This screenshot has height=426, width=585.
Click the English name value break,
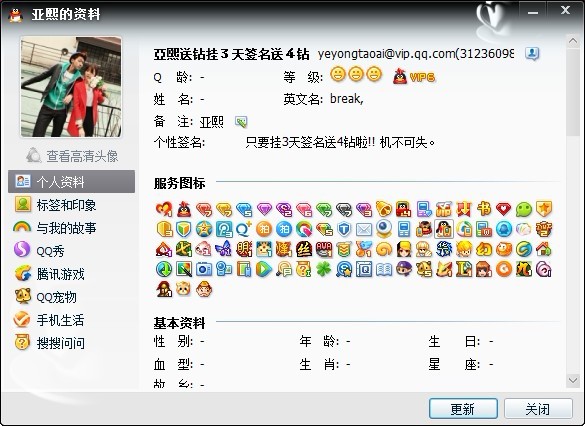coord(347,98)
